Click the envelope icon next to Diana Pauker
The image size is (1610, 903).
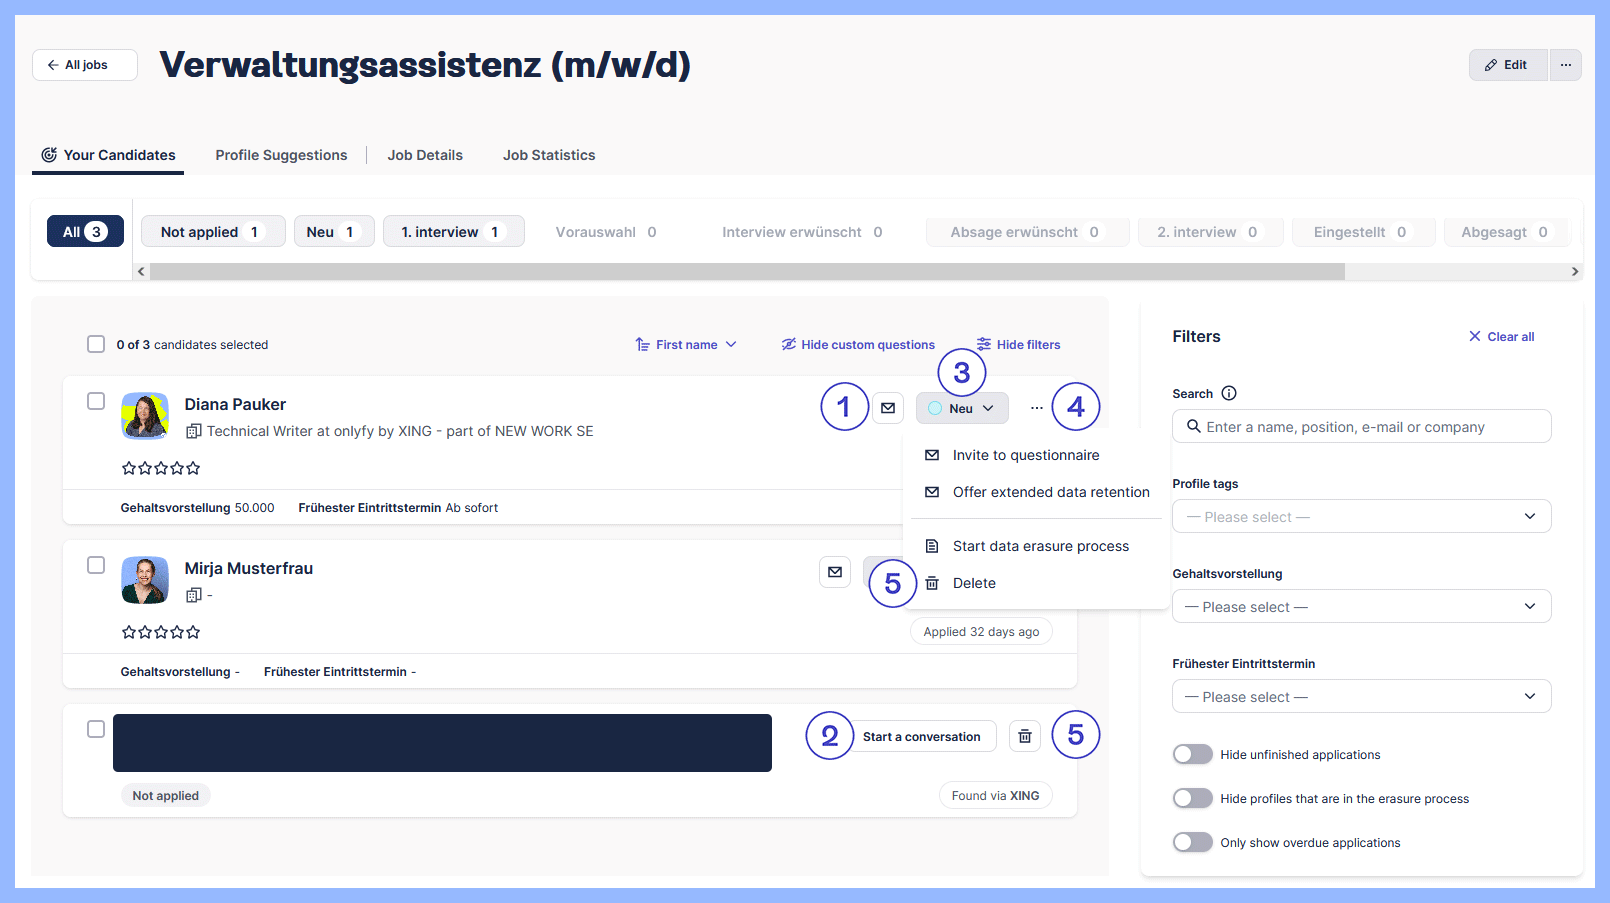[888, 407]
